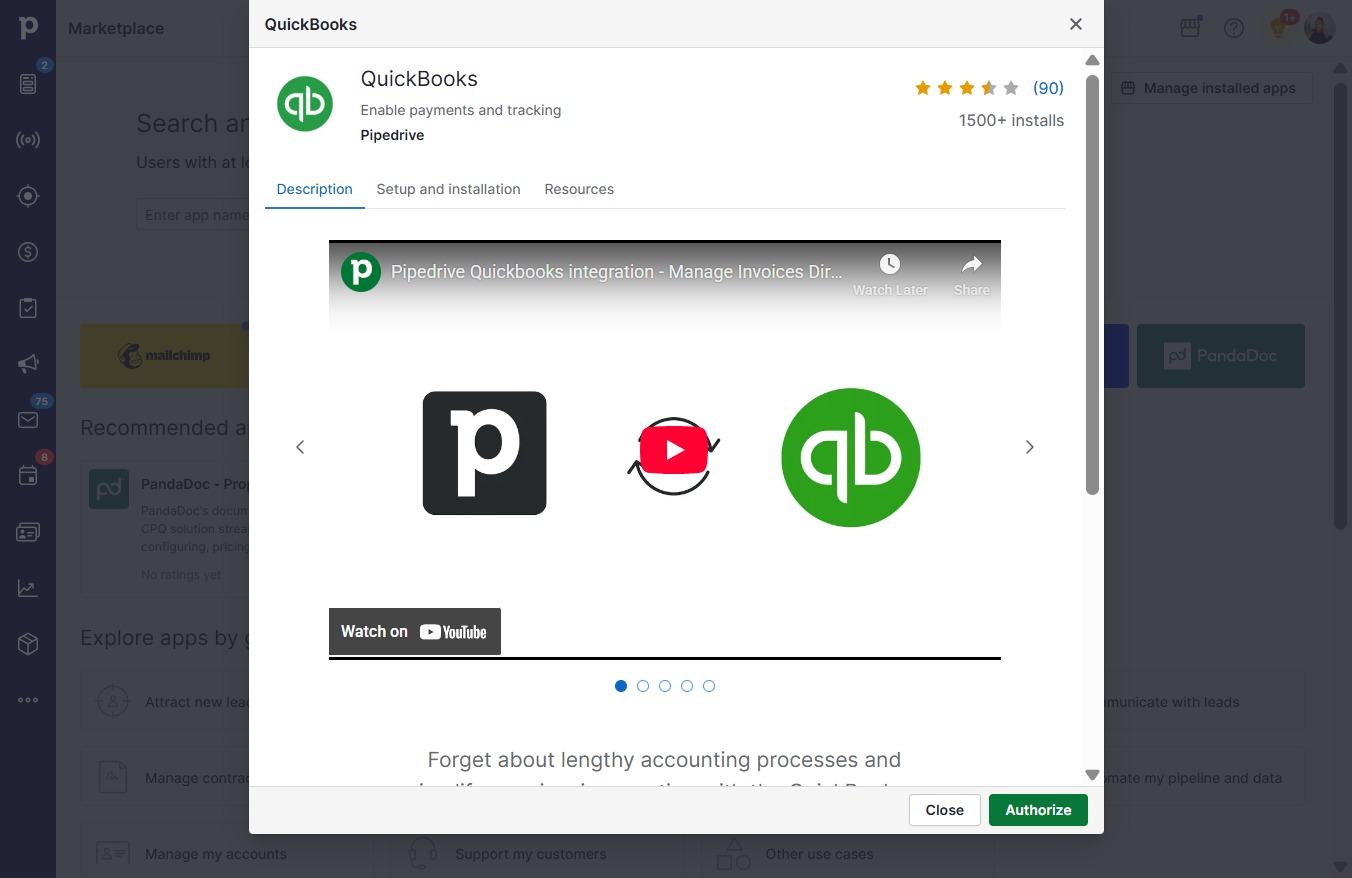Click the Enter app name search field
Image resolution: width=1352 pixels, height=878 pixels.
[192, 215]
